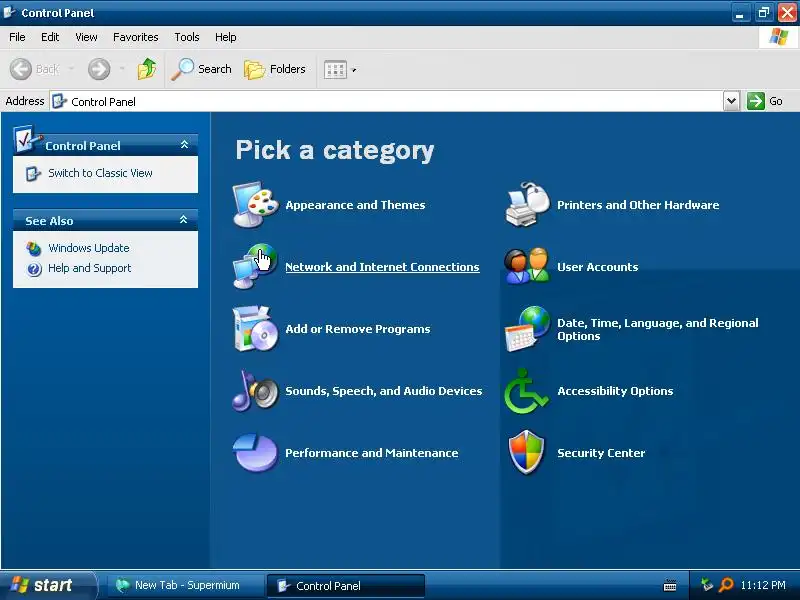The height and width of the screenshot is (600, 800).
Task: Open the User Accounts people icon
Action: point(528,266)
